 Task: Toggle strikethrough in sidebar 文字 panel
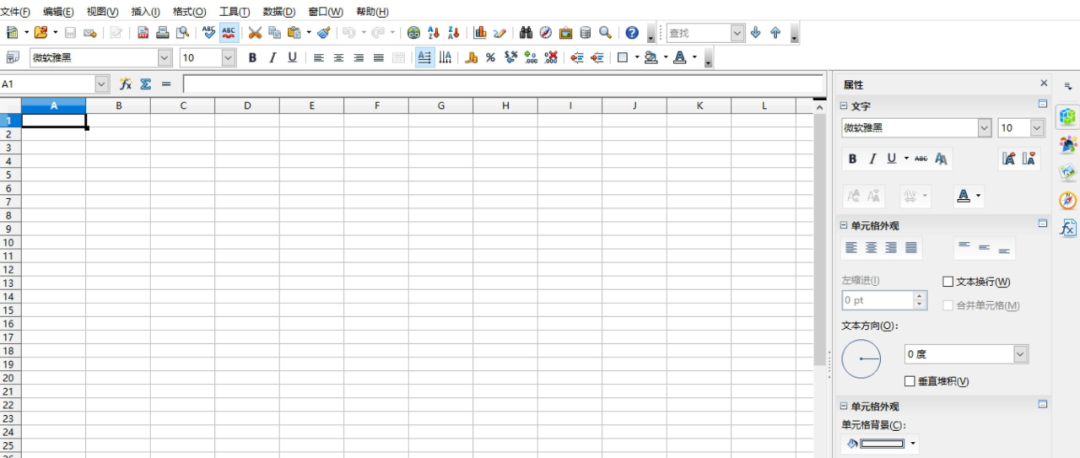point(921,159)
